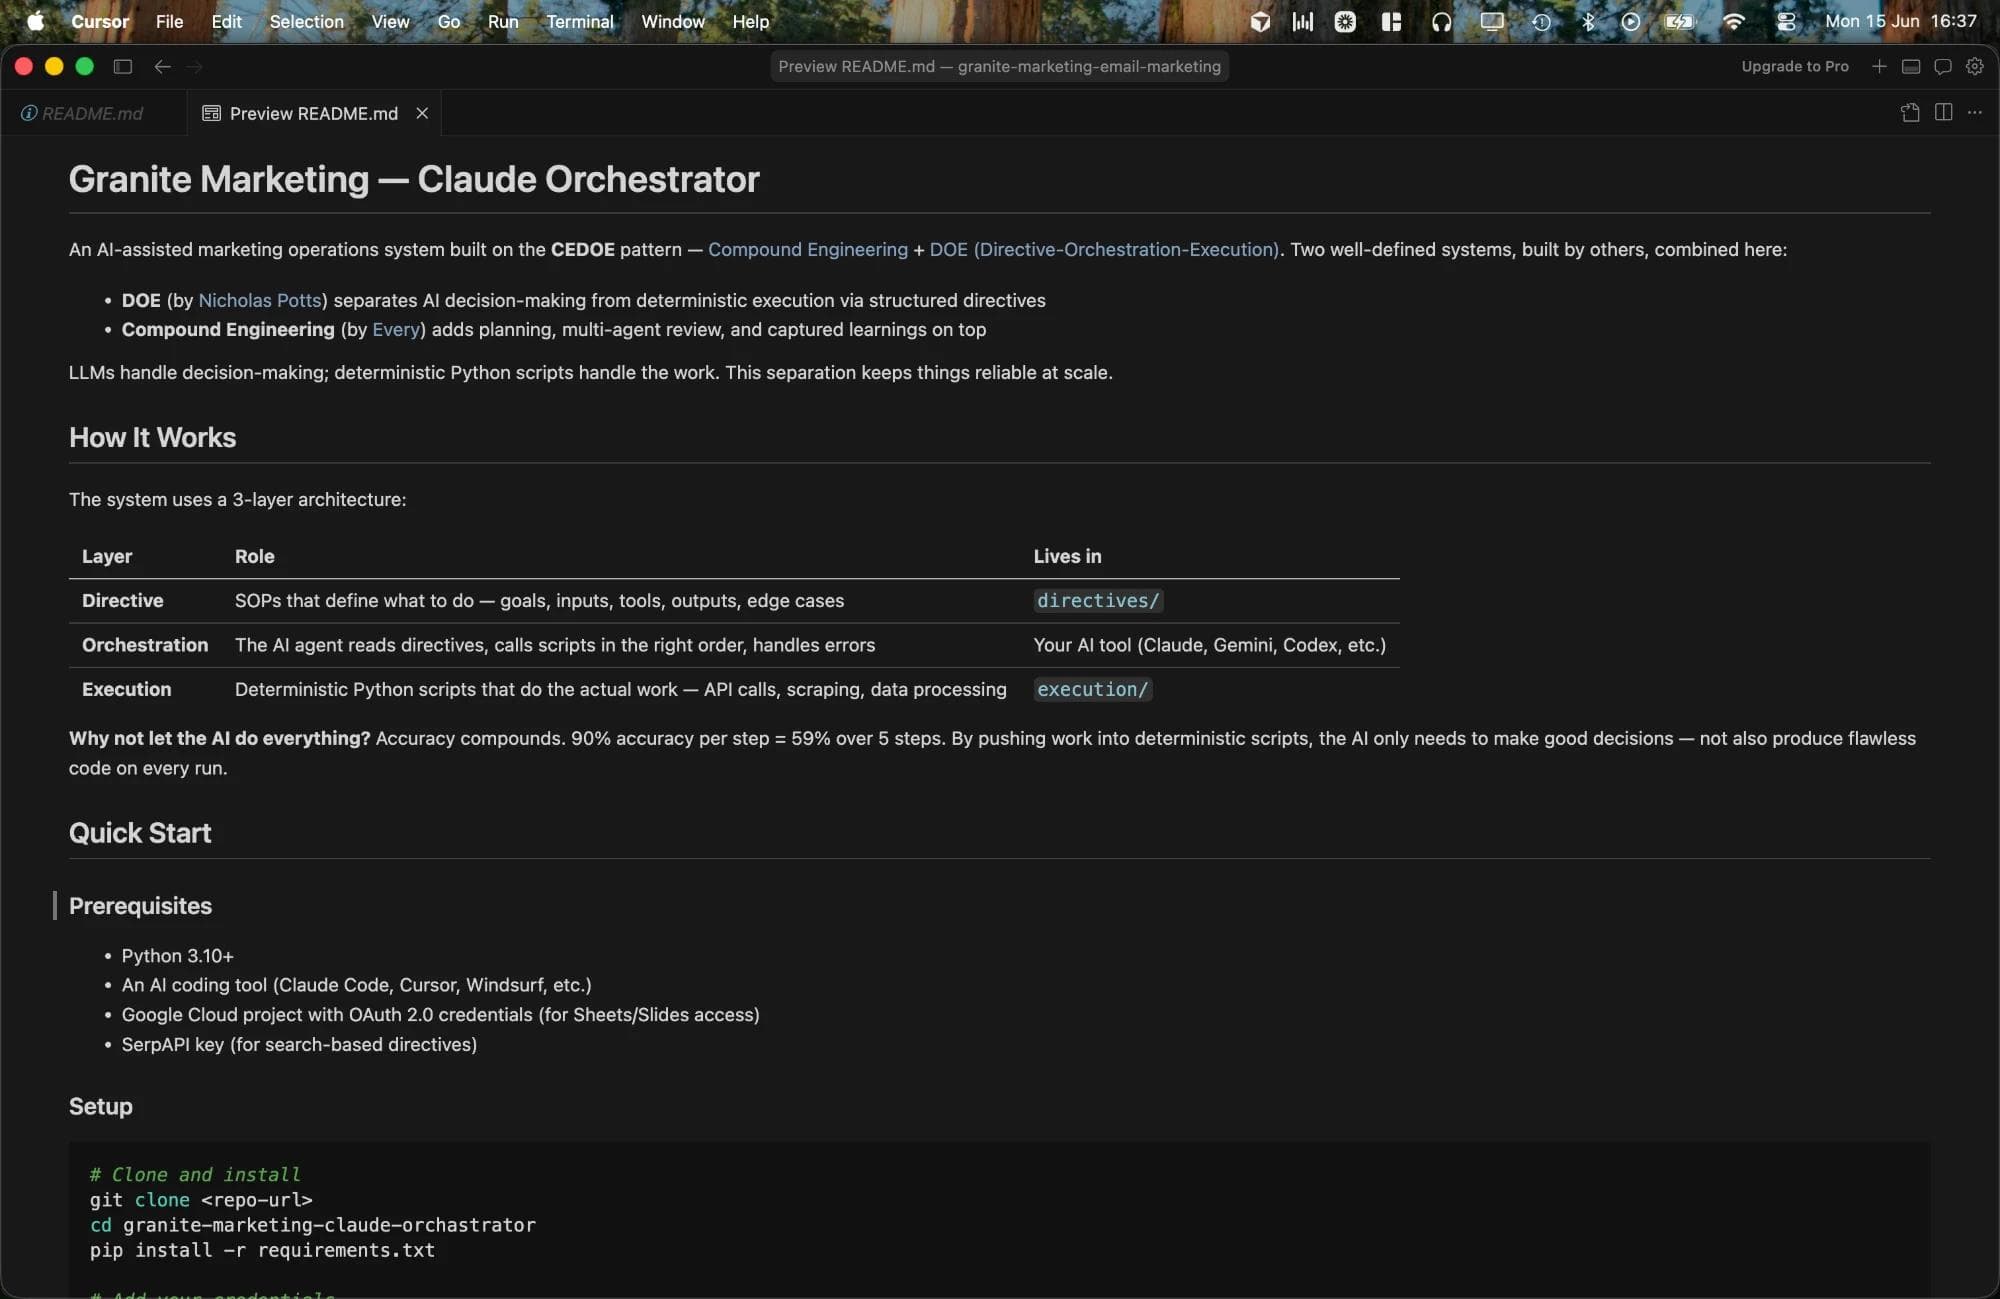The image size is (2000, 1299).
Task: Open the Terminal menu
Action: click(x=580, y=21)
